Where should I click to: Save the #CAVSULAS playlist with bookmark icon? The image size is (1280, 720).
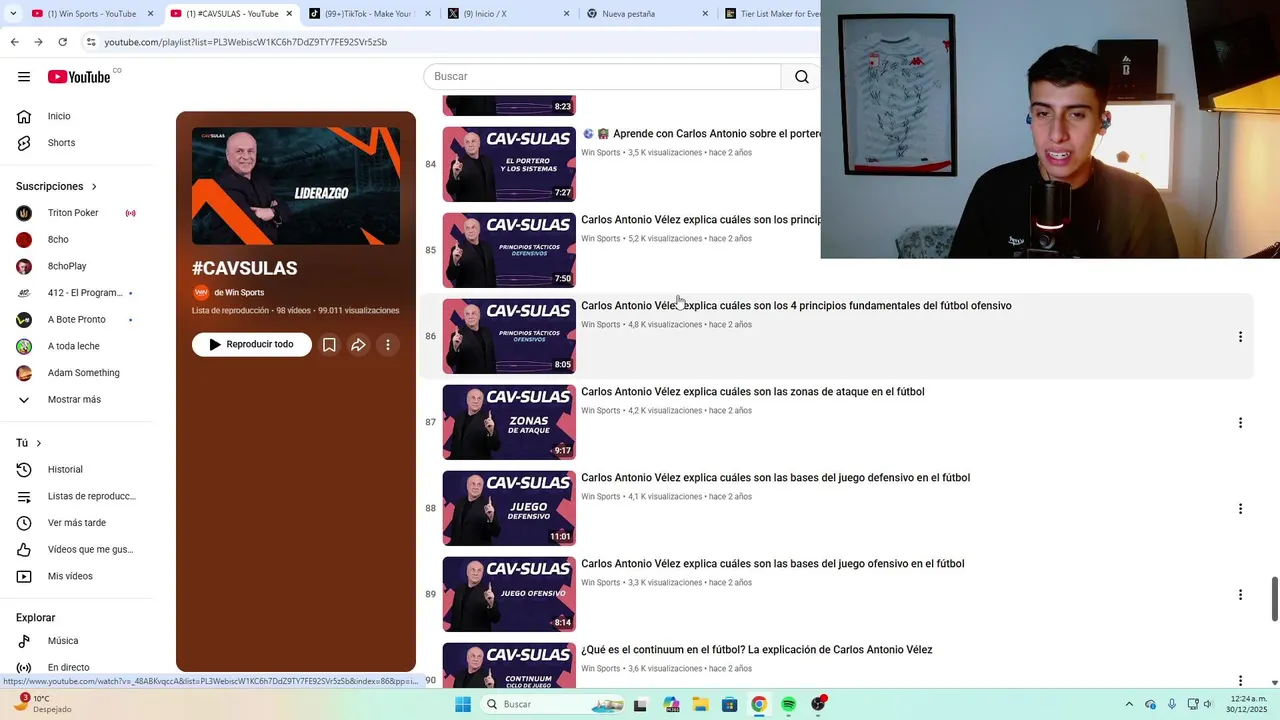(329, 345)
